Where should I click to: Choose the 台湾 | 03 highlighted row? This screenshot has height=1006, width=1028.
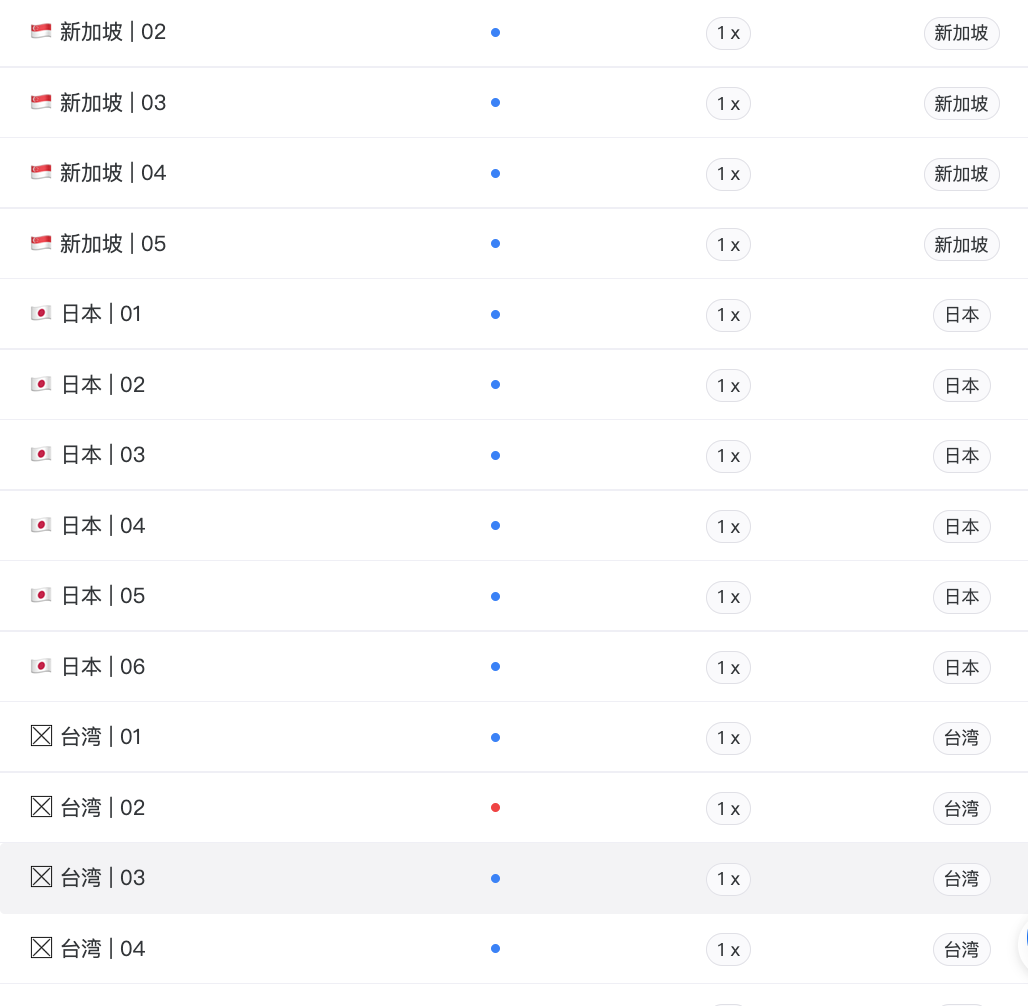(x=514, y=878)
